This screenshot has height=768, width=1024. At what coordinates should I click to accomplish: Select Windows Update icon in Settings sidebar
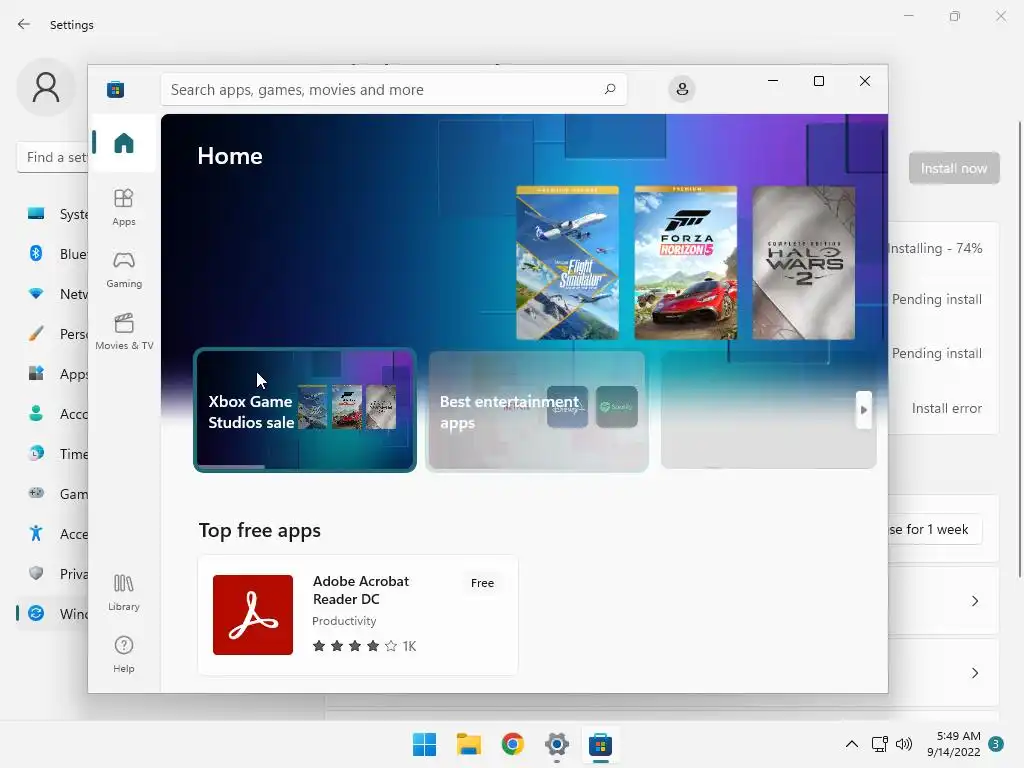36,613
